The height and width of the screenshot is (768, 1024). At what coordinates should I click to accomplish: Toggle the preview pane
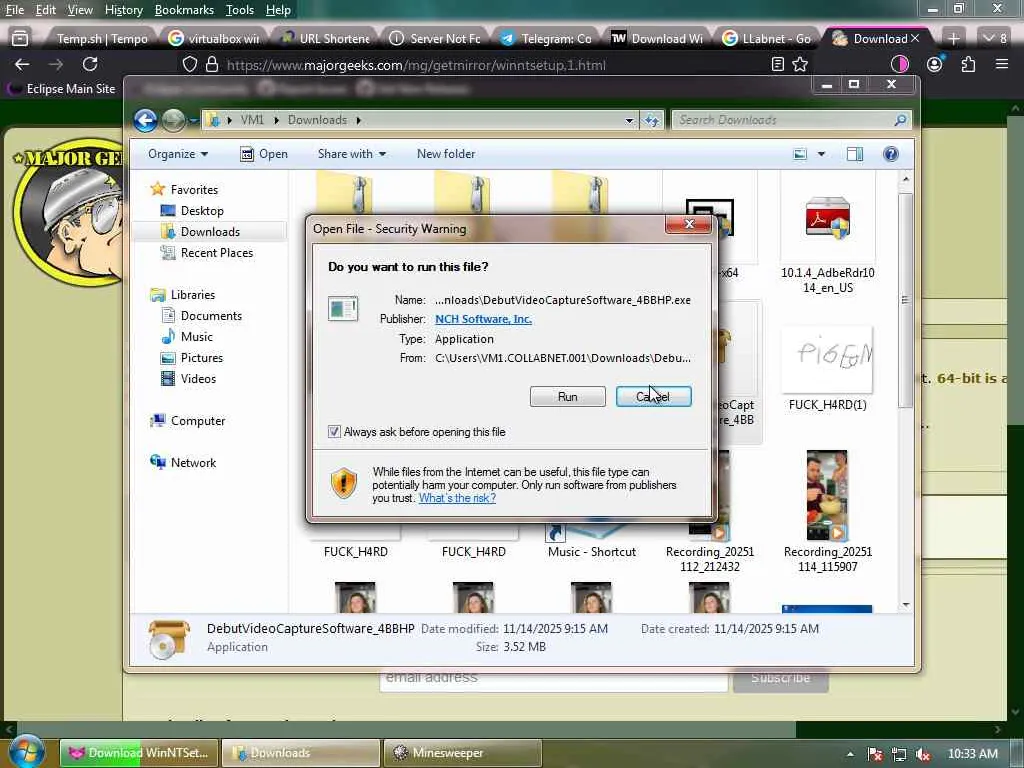[x=855, y=154]
